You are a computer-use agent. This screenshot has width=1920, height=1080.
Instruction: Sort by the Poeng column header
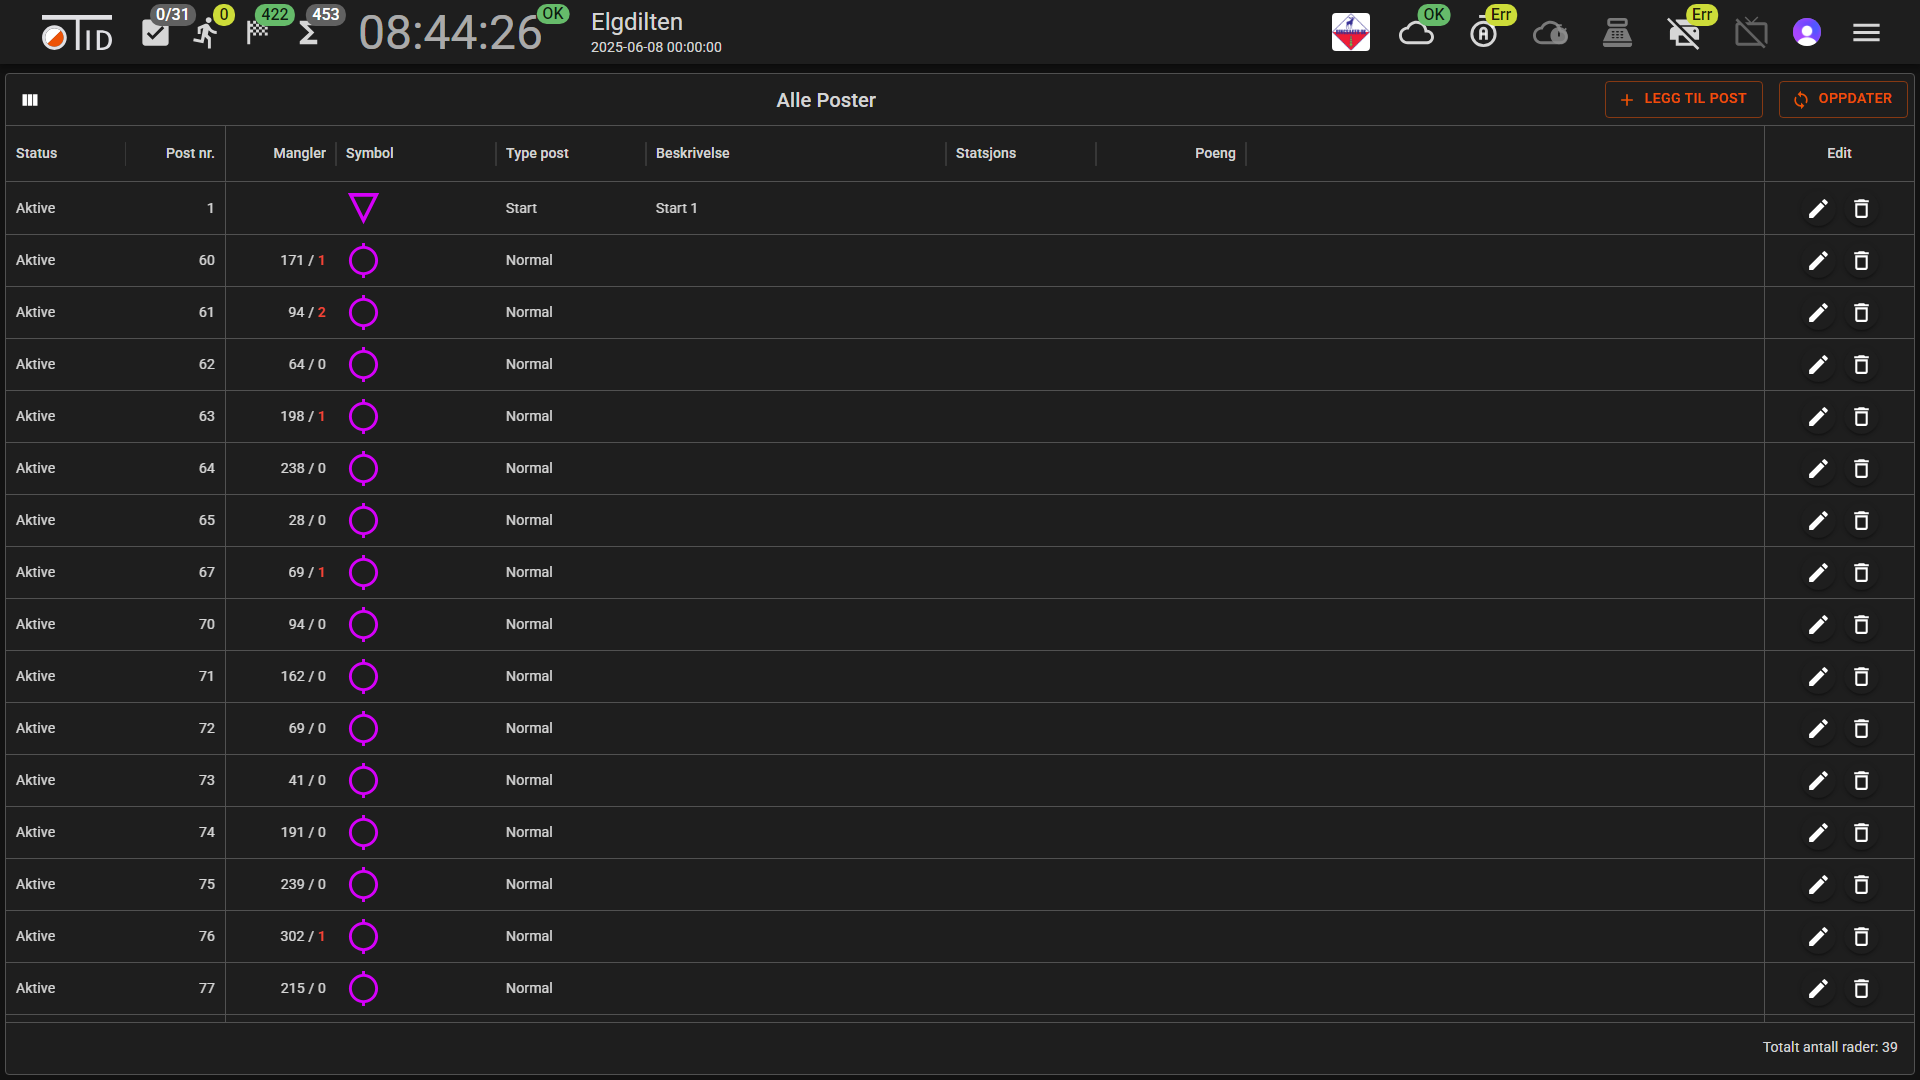[1215, 153]
